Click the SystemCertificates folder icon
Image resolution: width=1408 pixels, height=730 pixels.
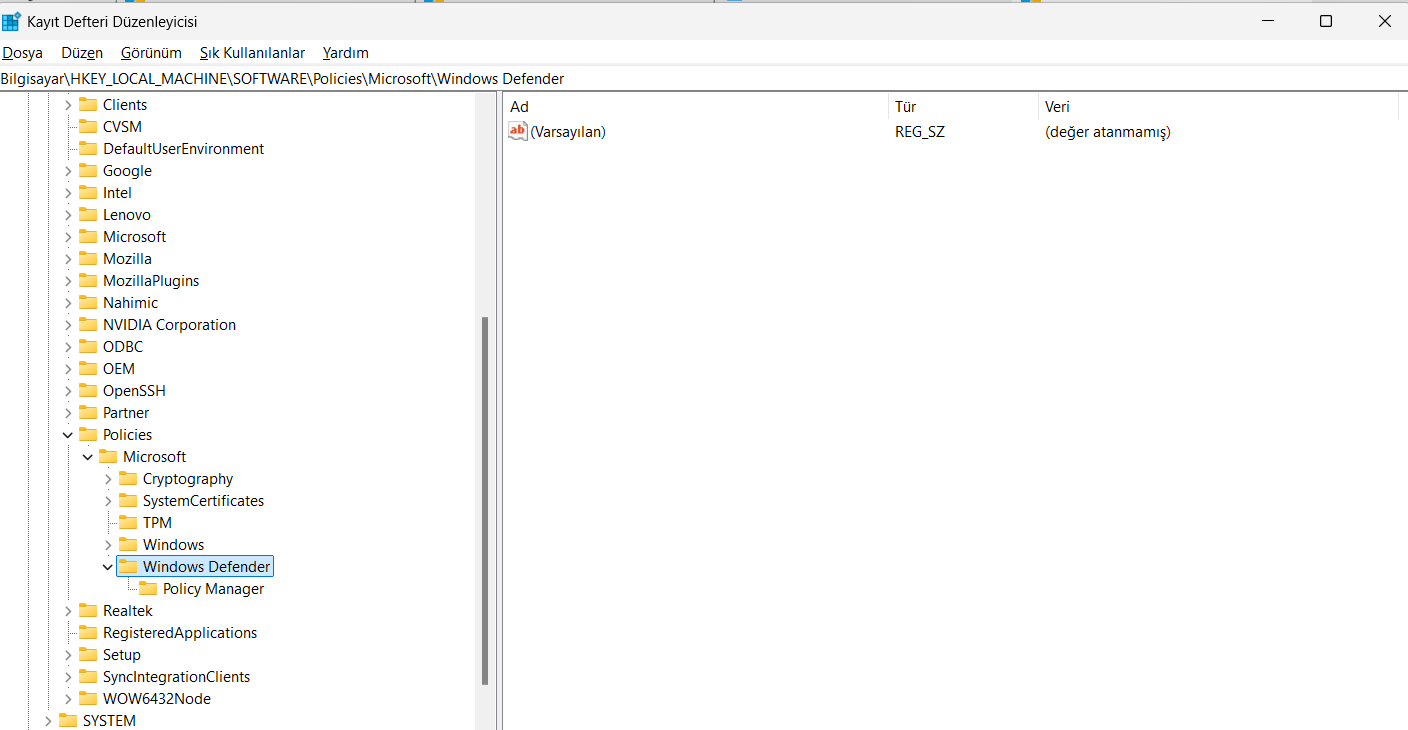pos(128,501)
